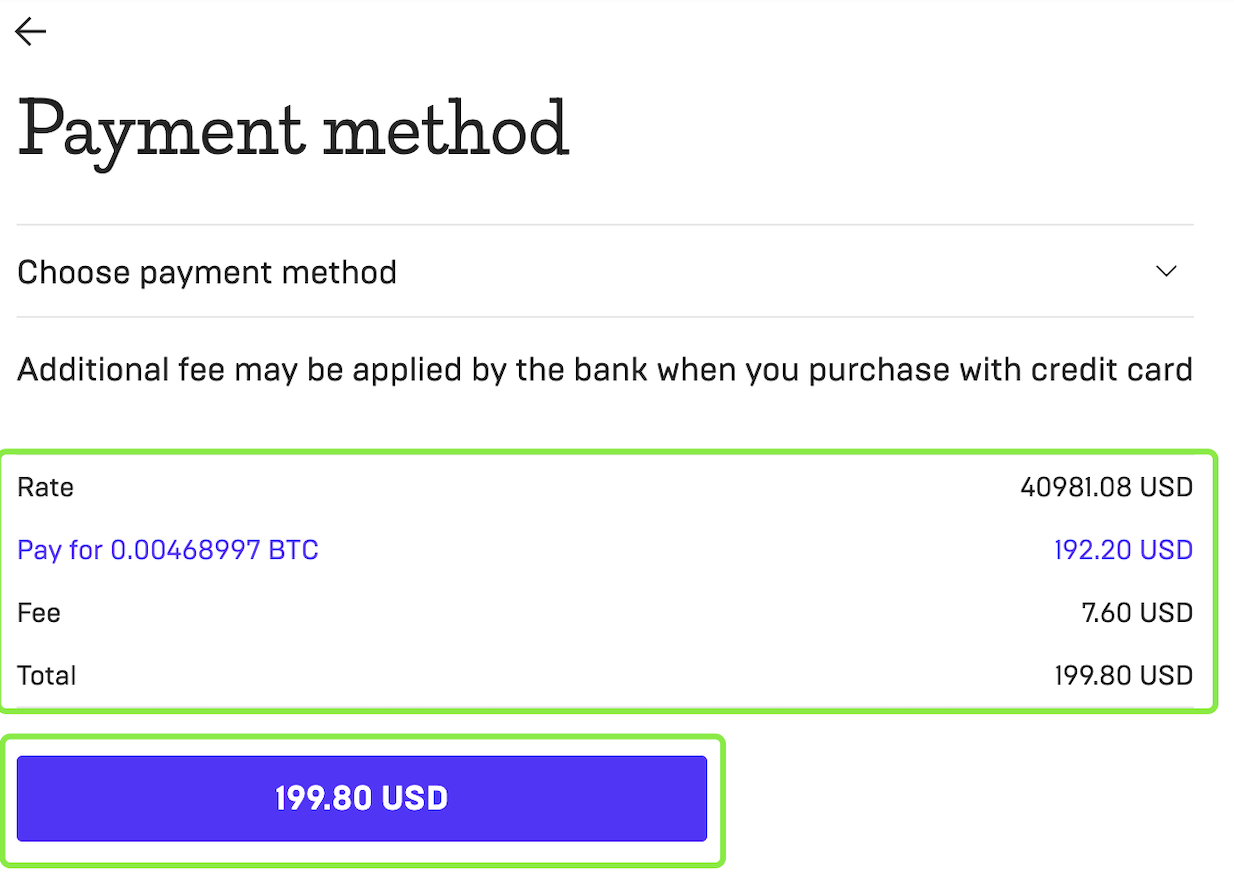Select the 199.80 USD total value
Screen dimensions: 1234x878
point(1123,676)
